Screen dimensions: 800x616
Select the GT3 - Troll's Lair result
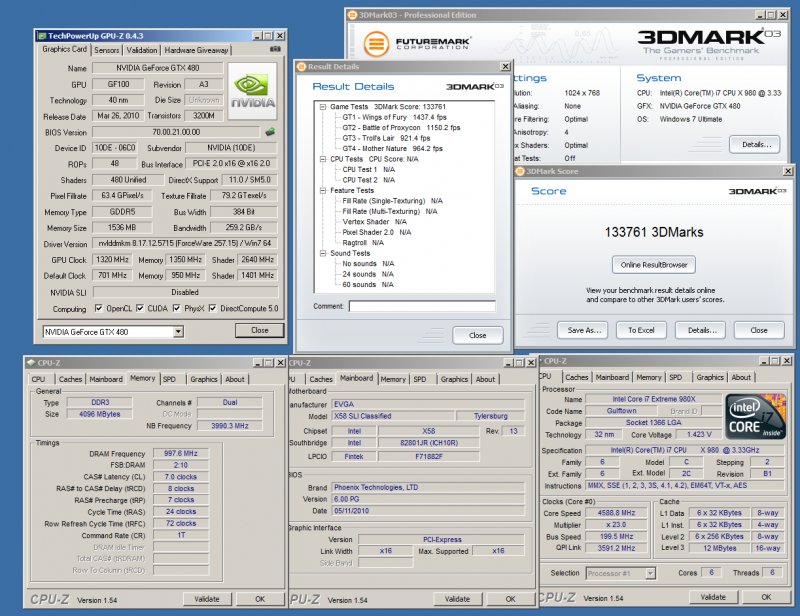click(386, 138)
